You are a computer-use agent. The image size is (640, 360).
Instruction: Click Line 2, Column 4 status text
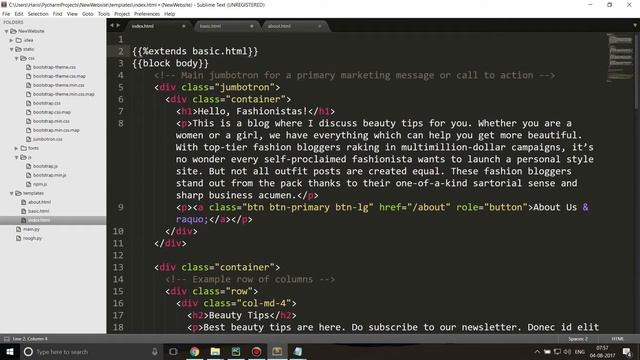[30, 339]
